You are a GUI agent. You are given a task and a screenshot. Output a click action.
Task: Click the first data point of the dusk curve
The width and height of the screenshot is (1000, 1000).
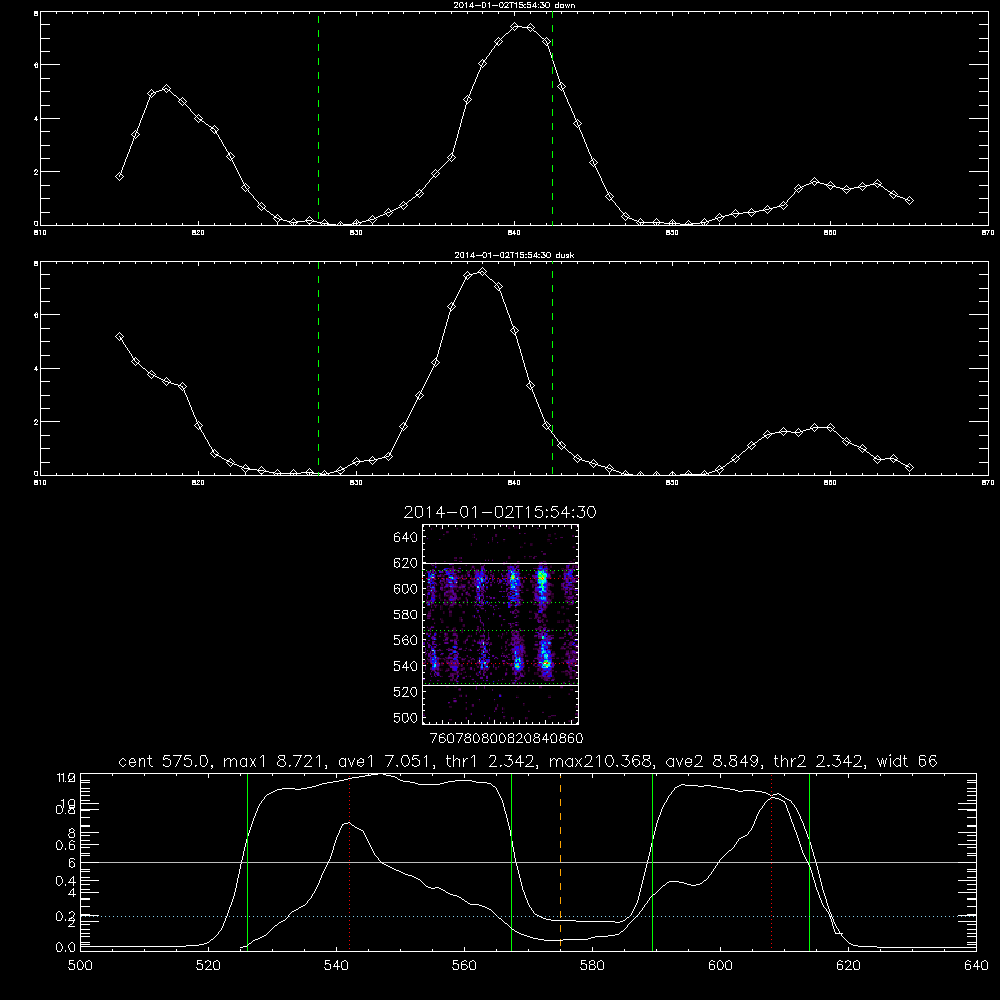(119, 337)
